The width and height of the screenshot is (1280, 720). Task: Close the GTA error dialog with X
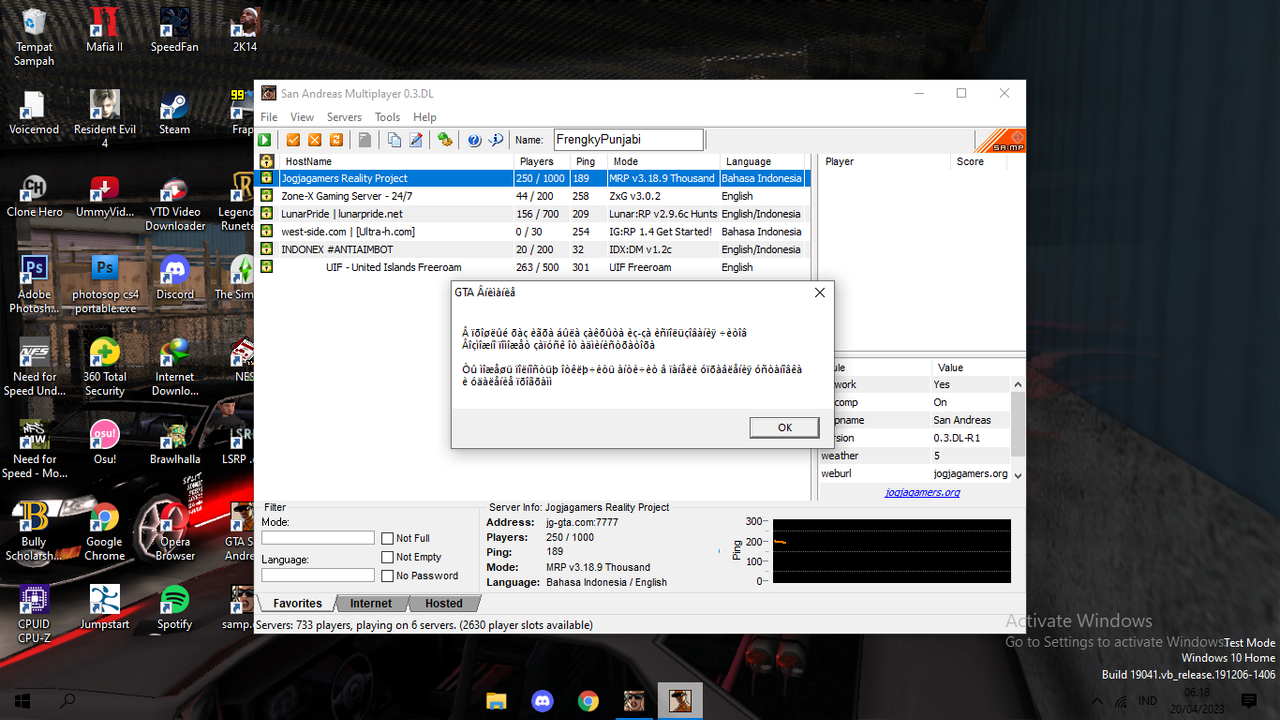pyautogui.click(x=820, y=292)
